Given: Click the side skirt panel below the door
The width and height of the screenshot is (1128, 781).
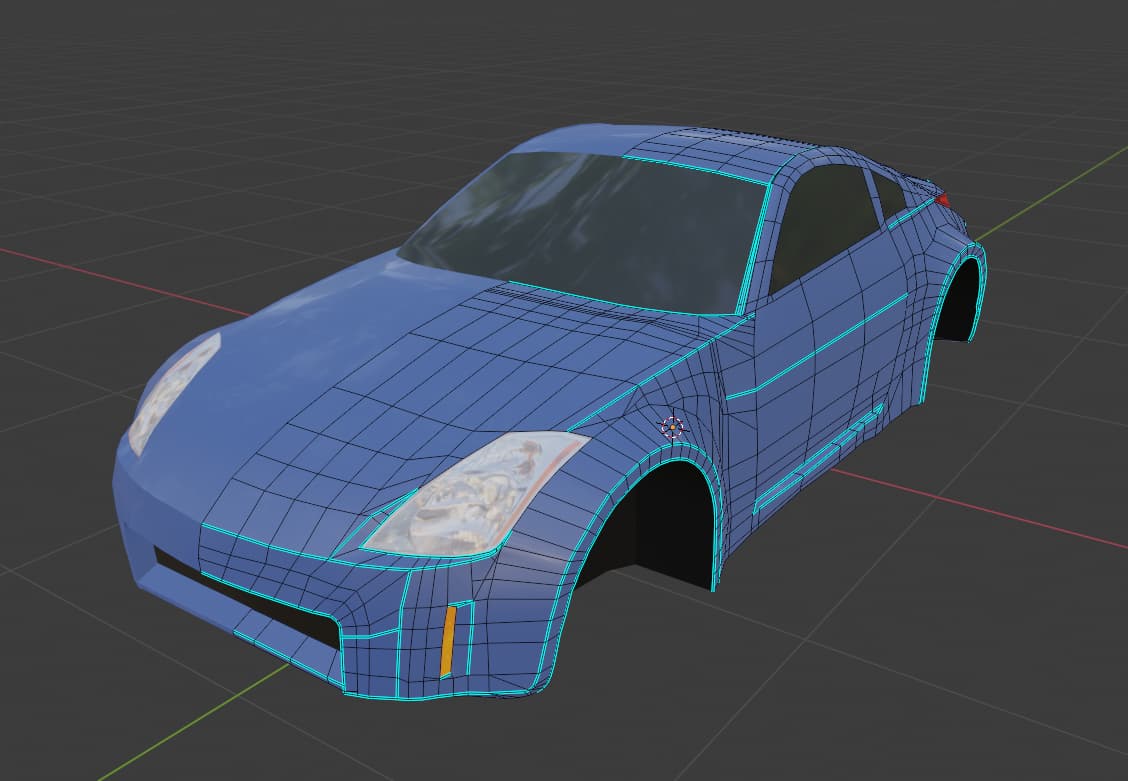Looking at the screenshot, I should click(820, 460).
